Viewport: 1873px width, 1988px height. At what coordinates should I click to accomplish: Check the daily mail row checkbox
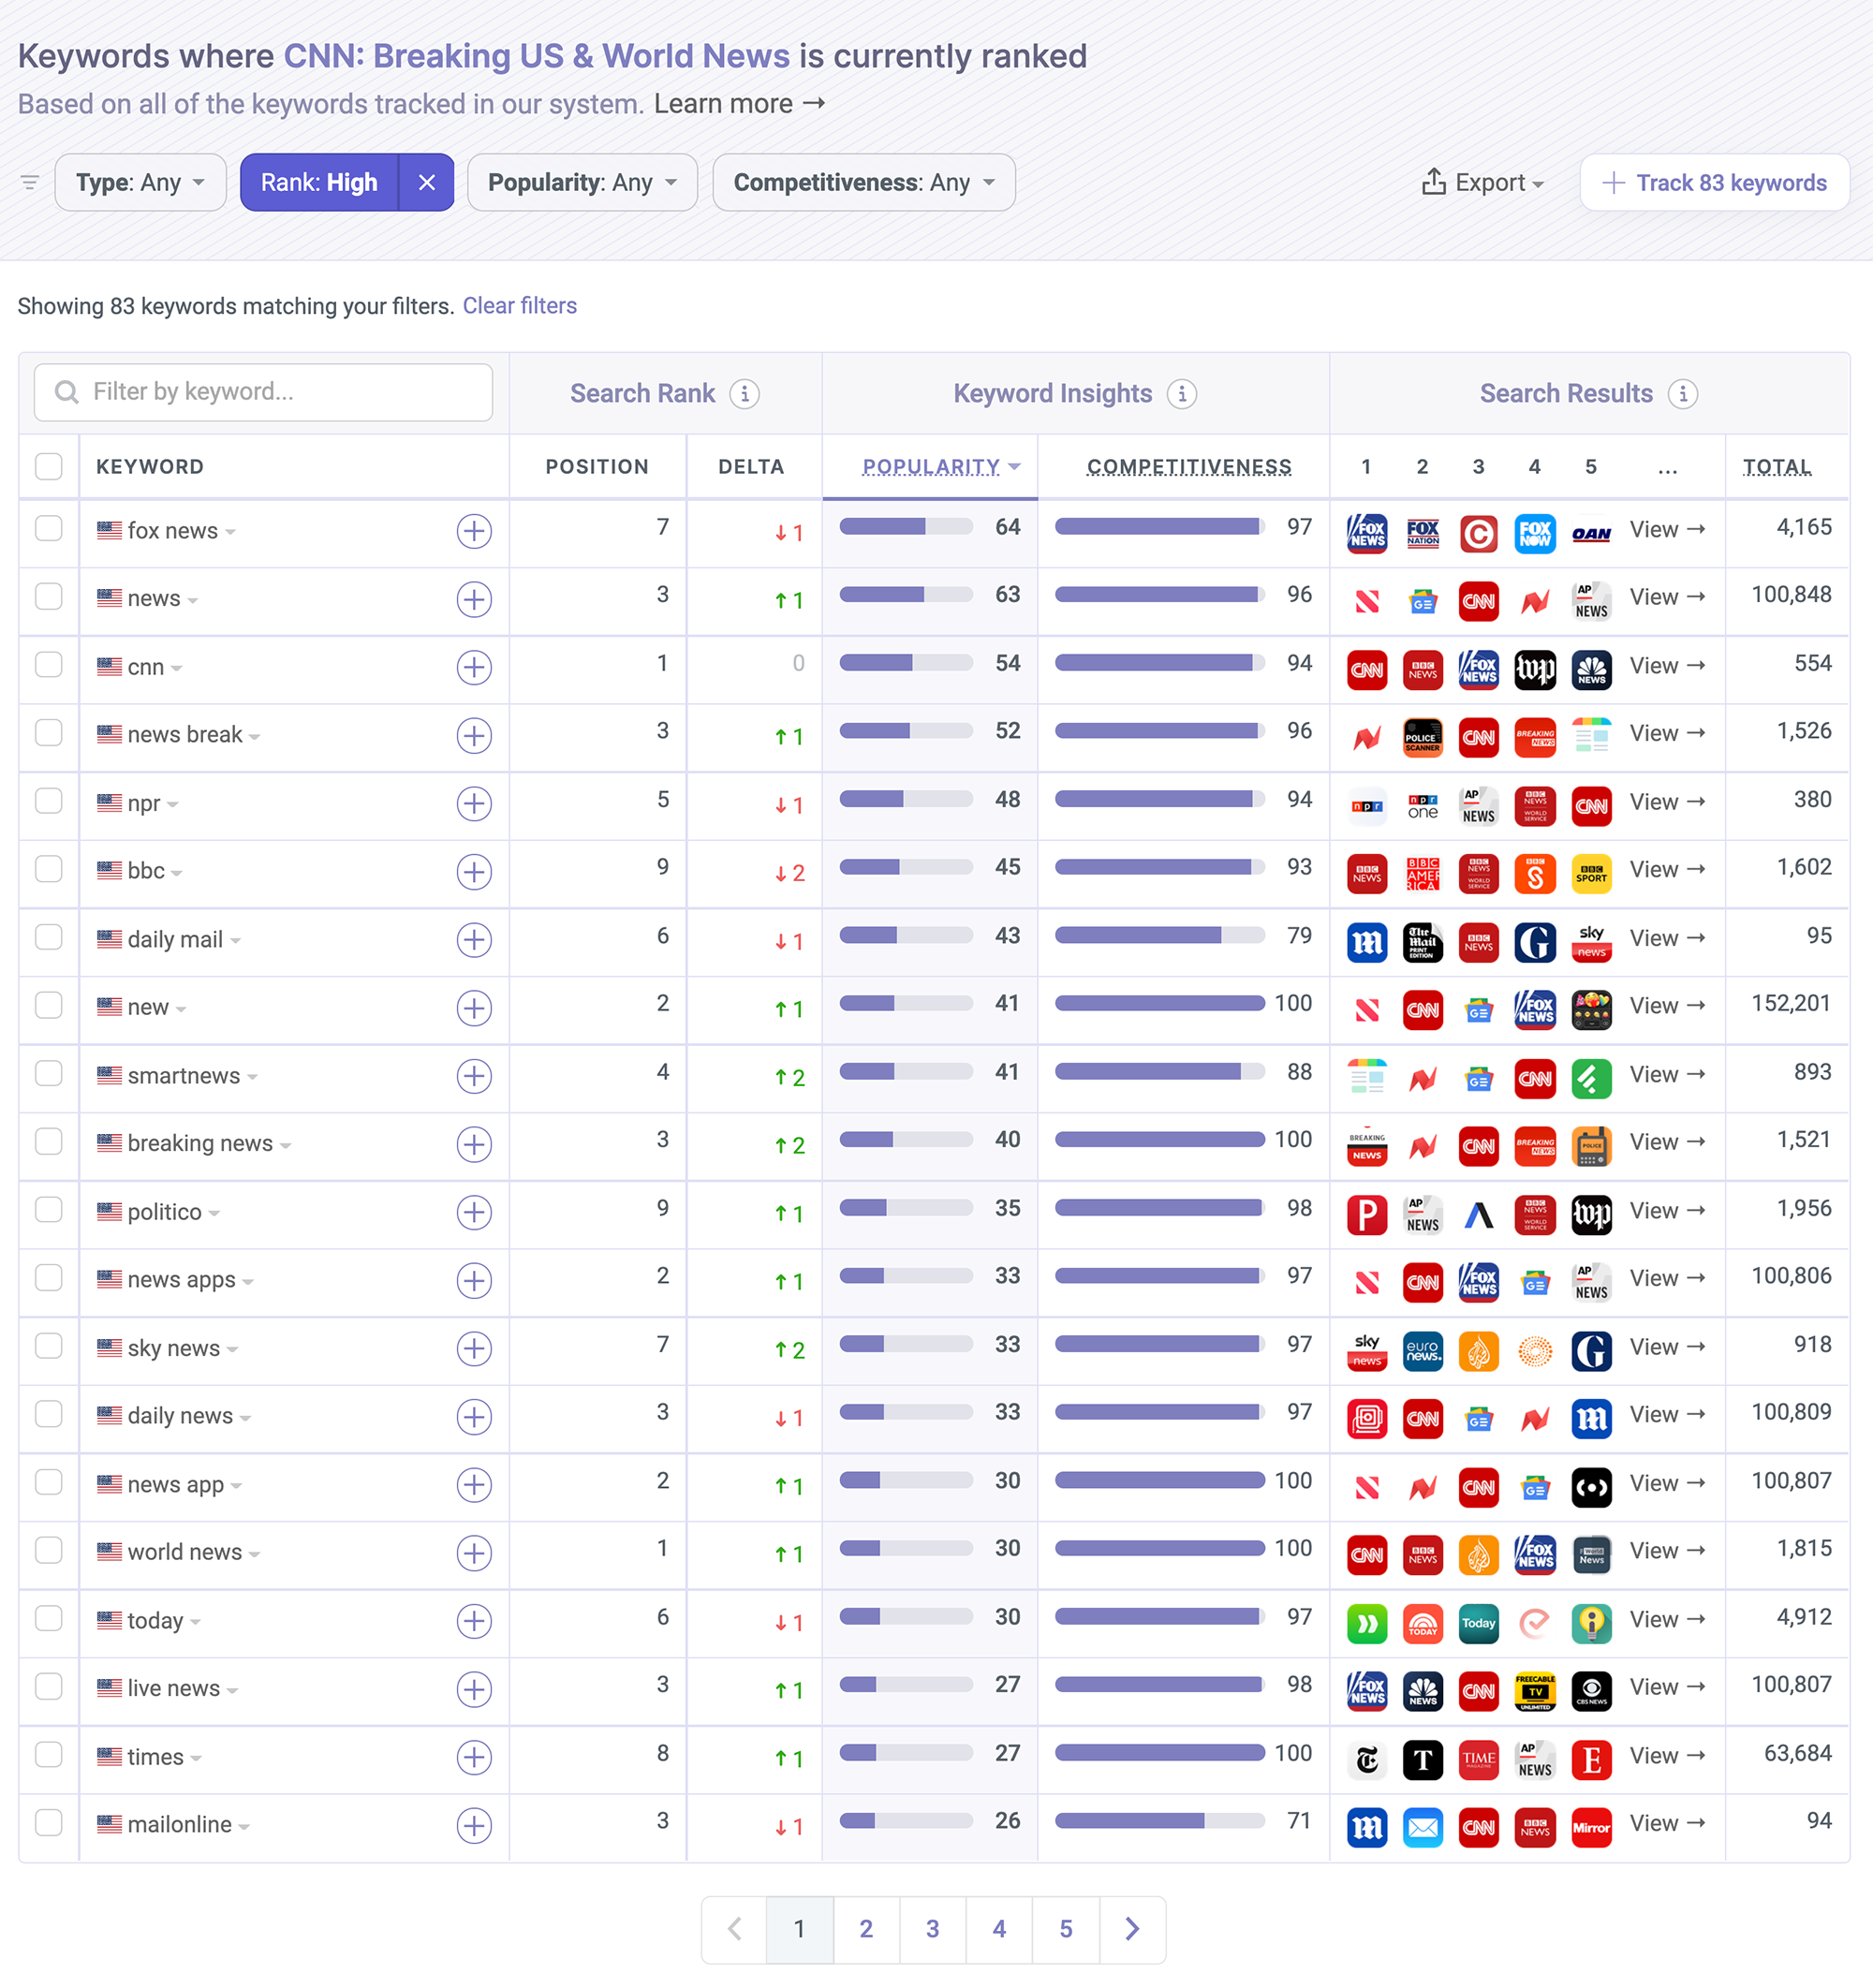click(x=48, y=937)
